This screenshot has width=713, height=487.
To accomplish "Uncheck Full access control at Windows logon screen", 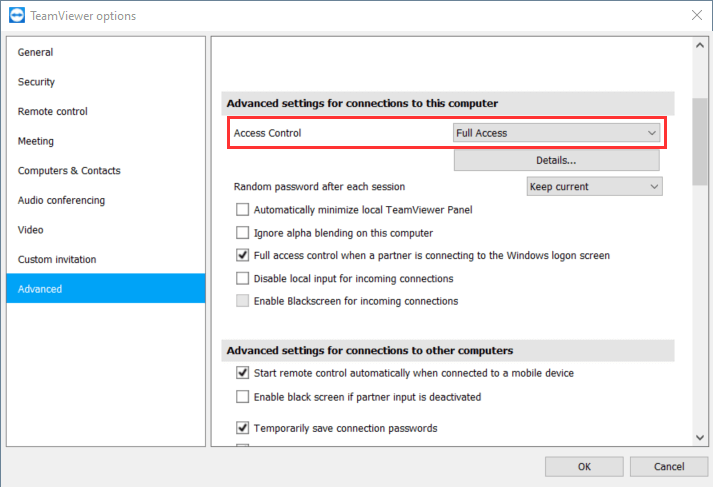I will click(x=242, y=256).
